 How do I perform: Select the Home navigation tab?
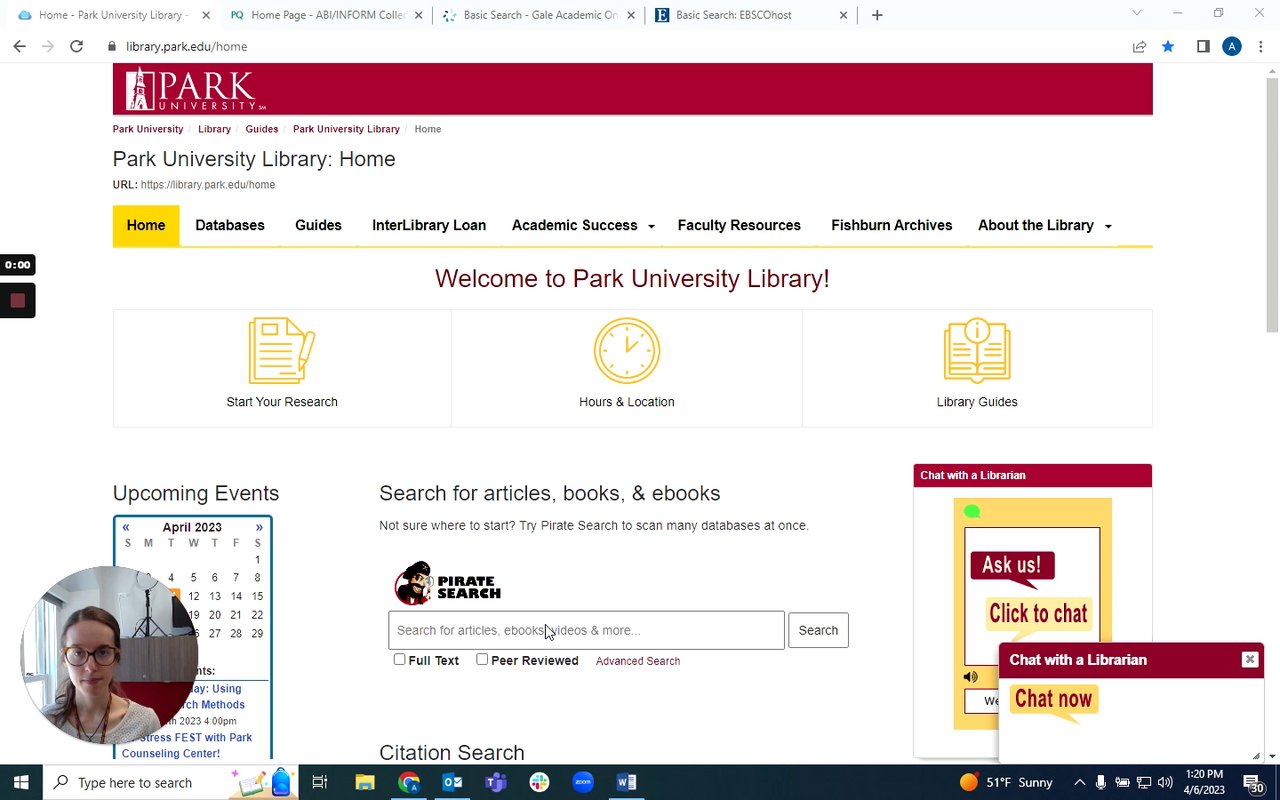tap(146, 225)
